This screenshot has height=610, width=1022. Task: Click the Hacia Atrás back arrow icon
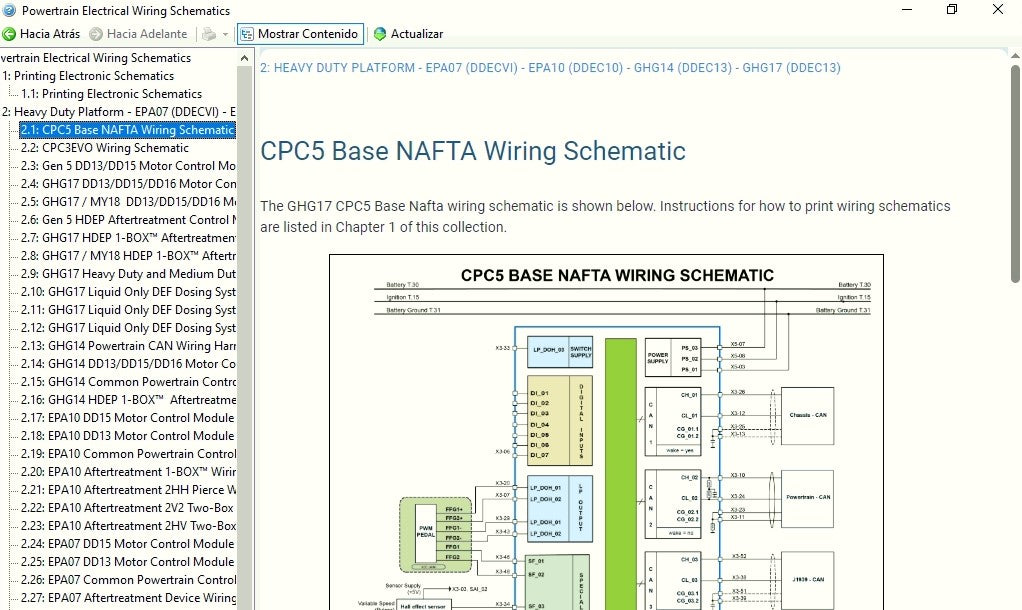pyautogui.click(x=10, y=34)
